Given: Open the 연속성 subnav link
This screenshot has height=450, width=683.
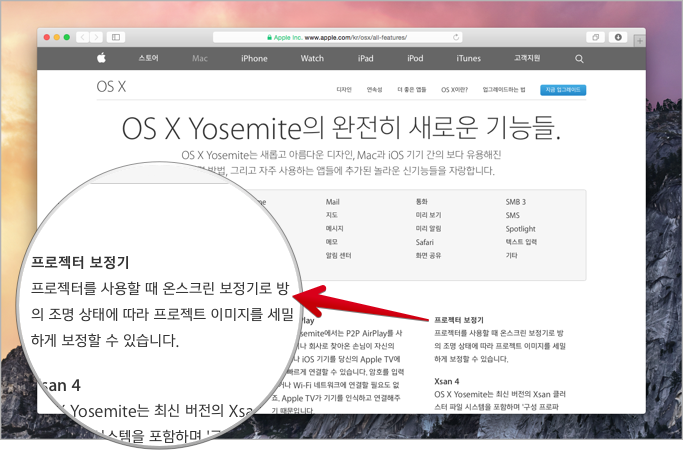Looking at the screenshot, I should click(374, 90).
